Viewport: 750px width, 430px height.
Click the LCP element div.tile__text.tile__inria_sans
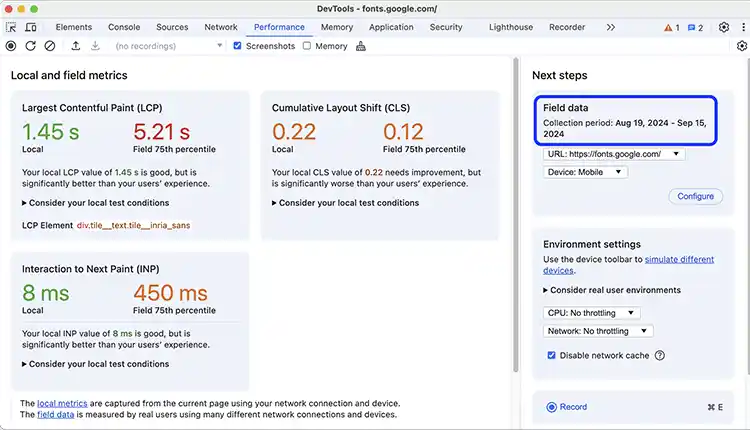[x=133, y=225]
